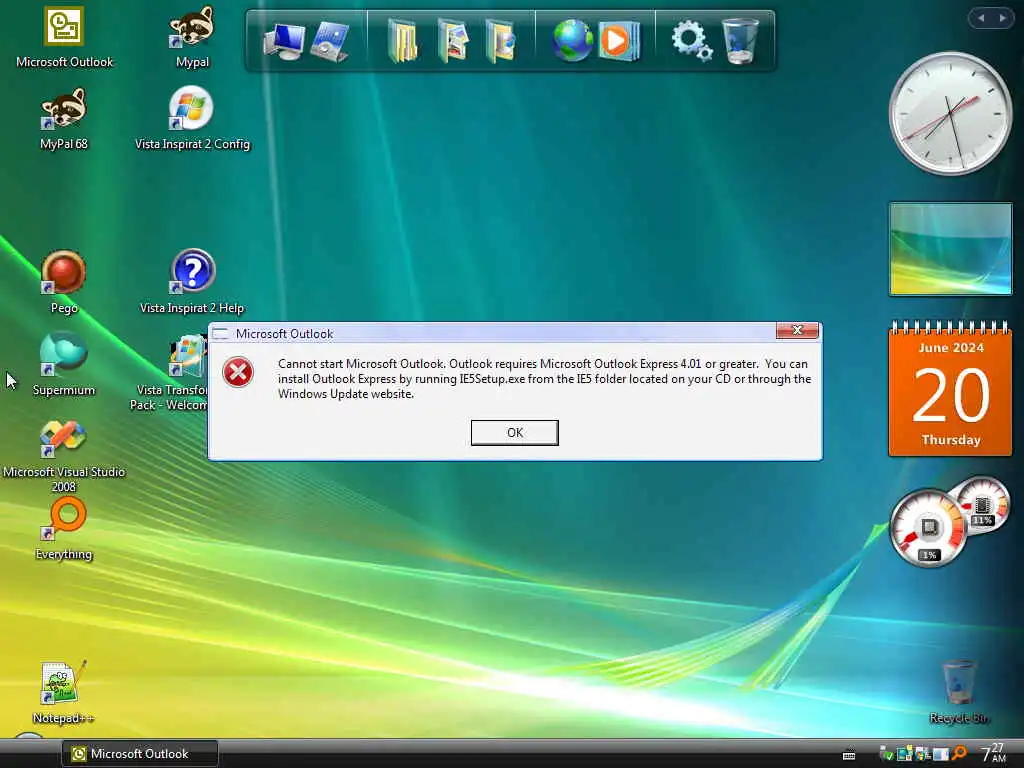Open the gears settings icon in the dock
The height and width of the screenshot is (768, 1024).
coord(692,40)
